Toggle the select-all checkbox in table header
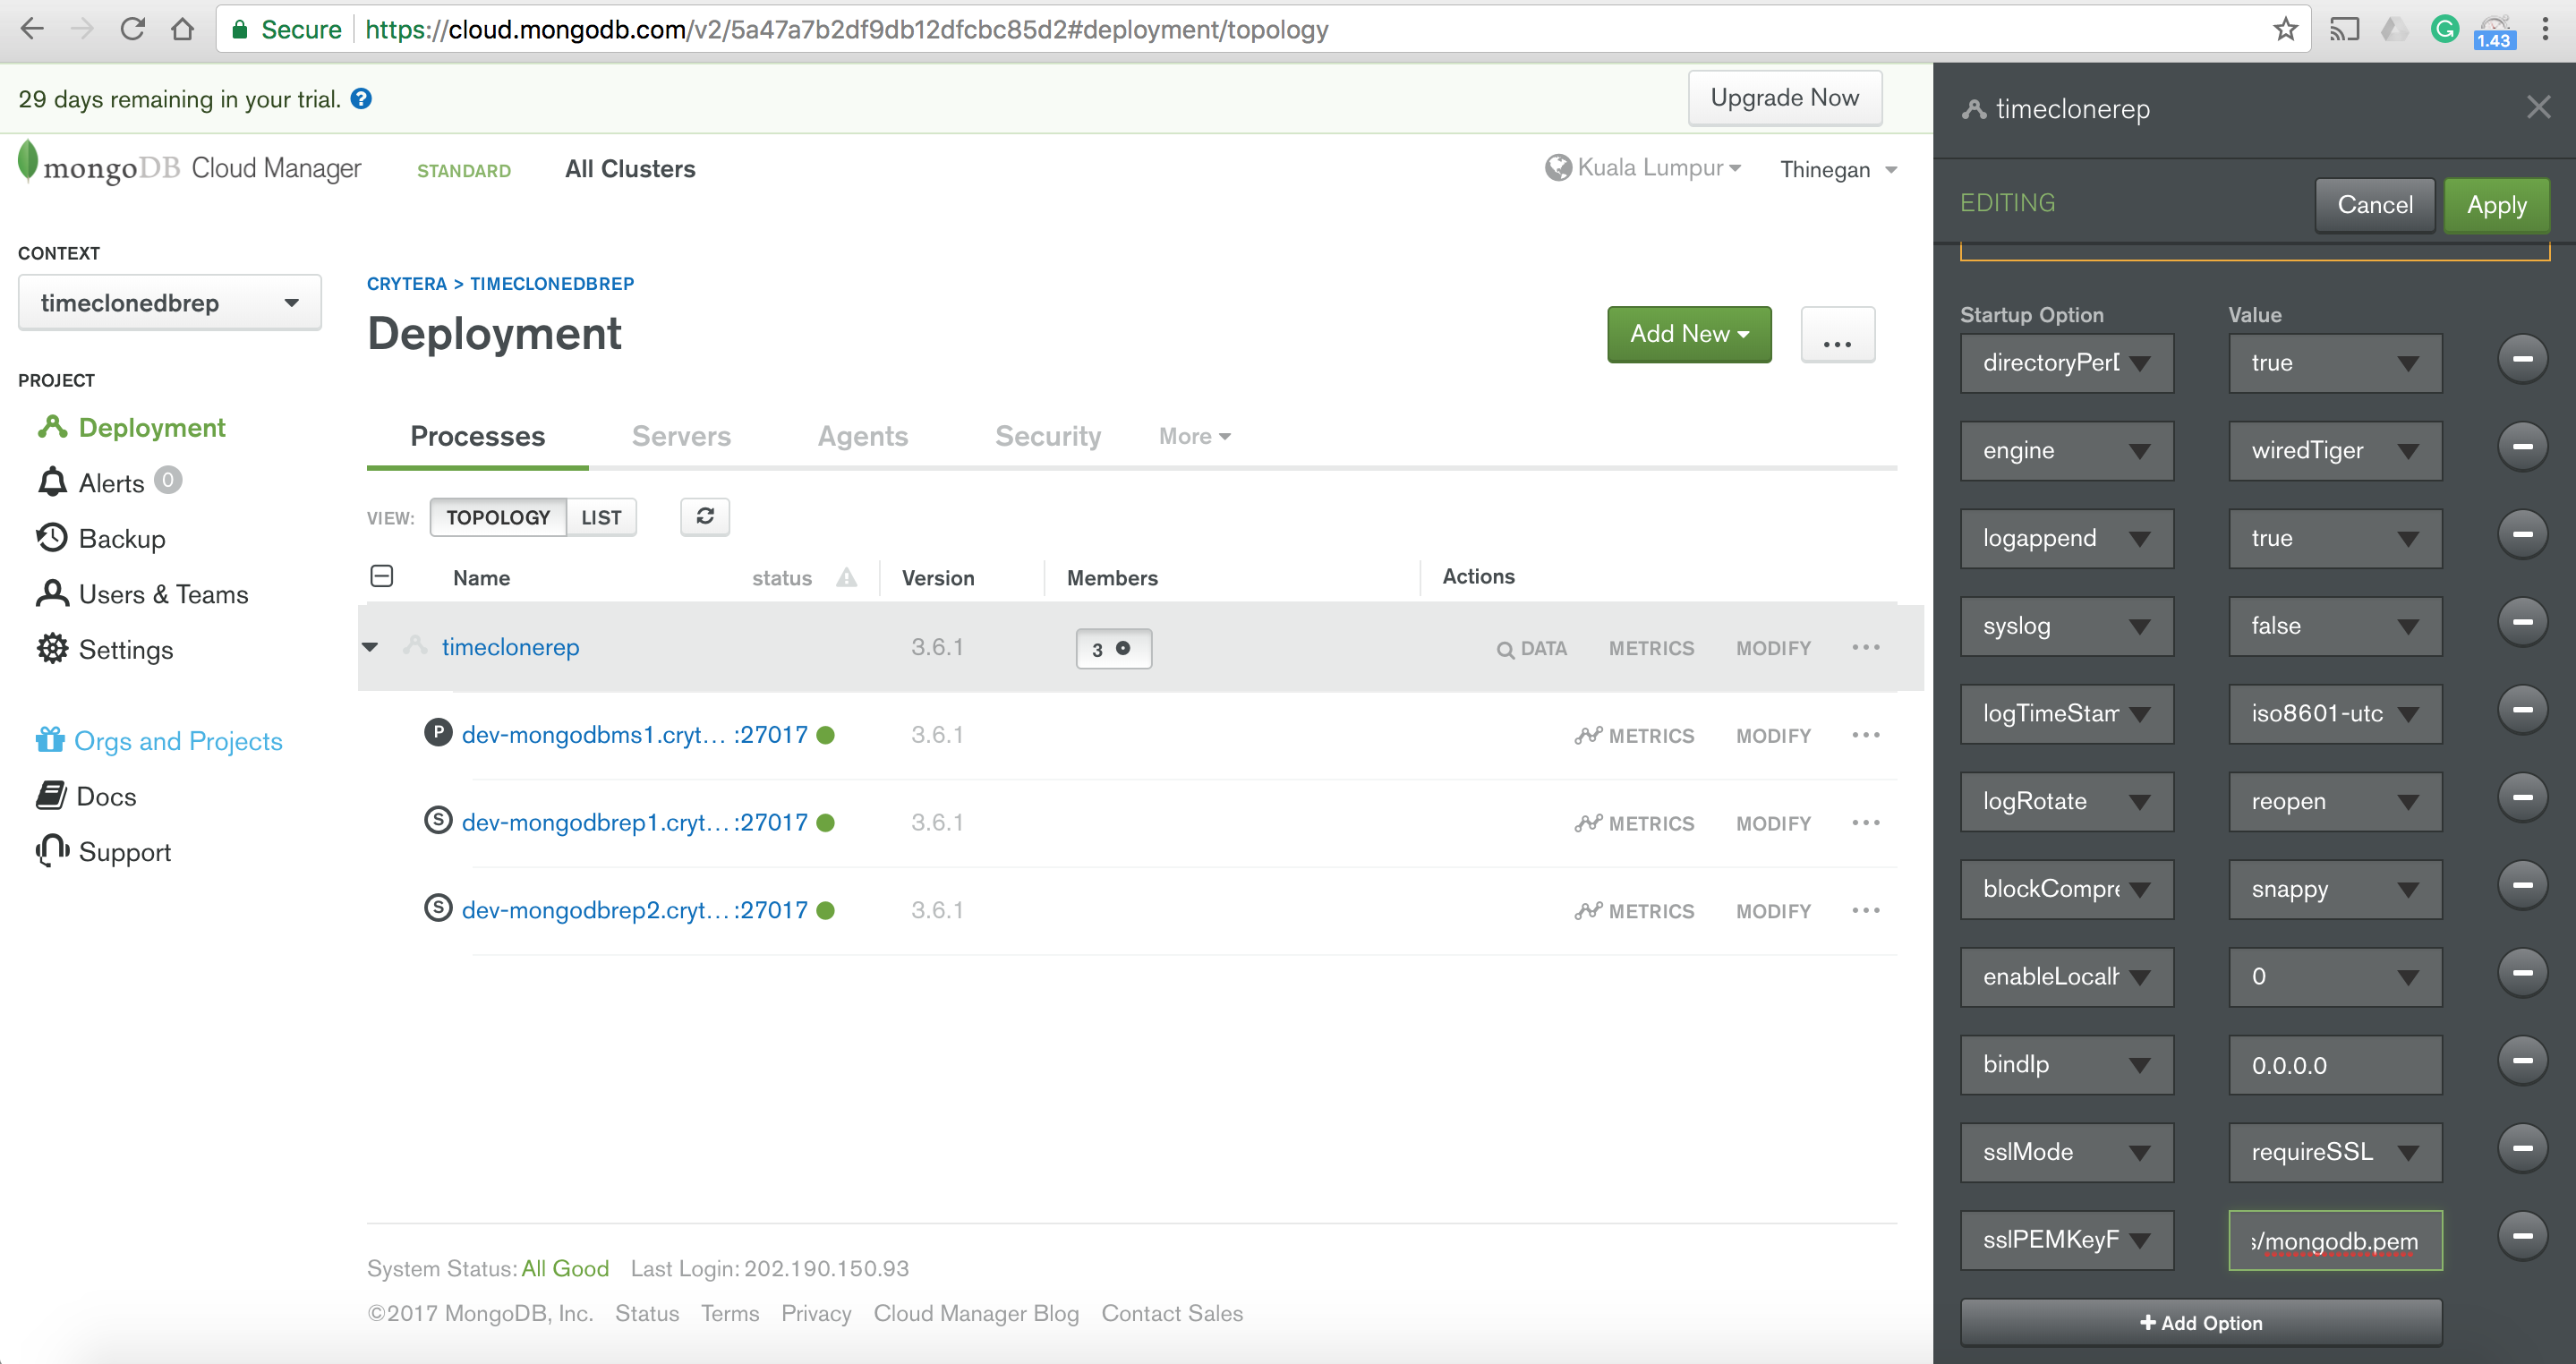The width and height of the screenshot is (2576, 1364). tap(382, 576)
